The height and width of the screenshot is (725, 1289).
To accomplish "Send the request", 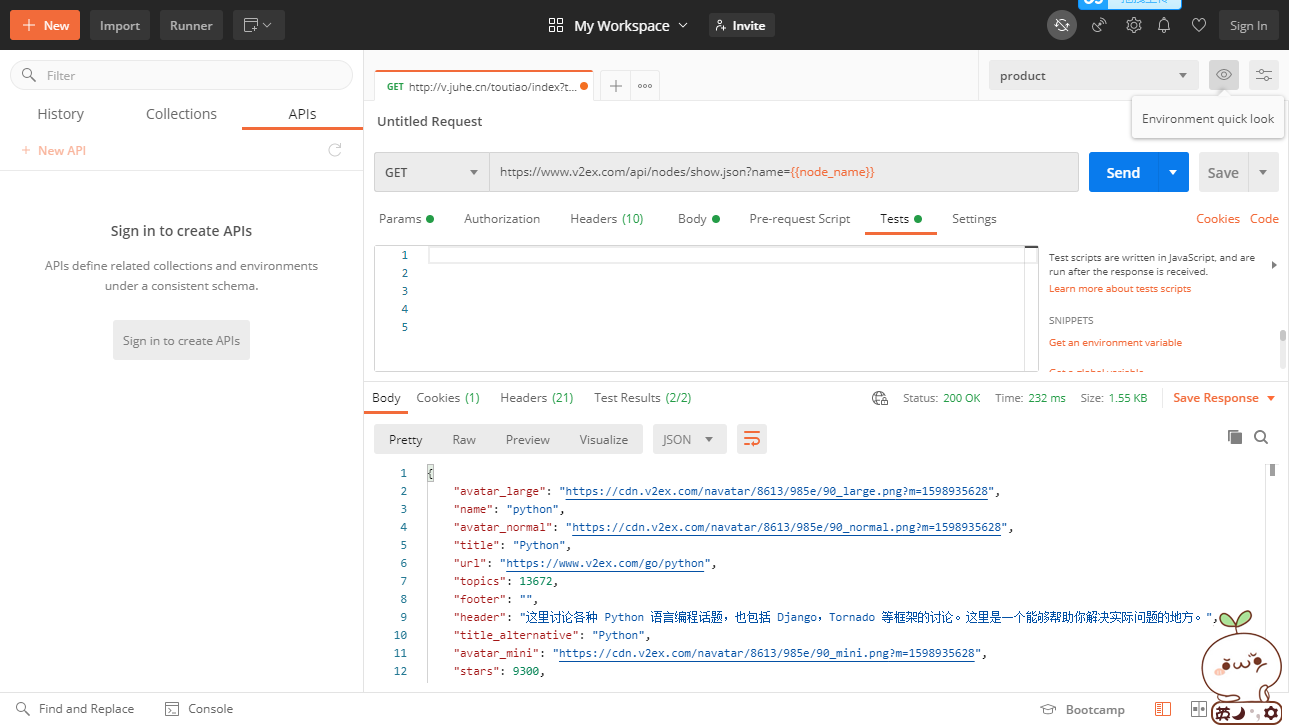I will pos(1123,172).
